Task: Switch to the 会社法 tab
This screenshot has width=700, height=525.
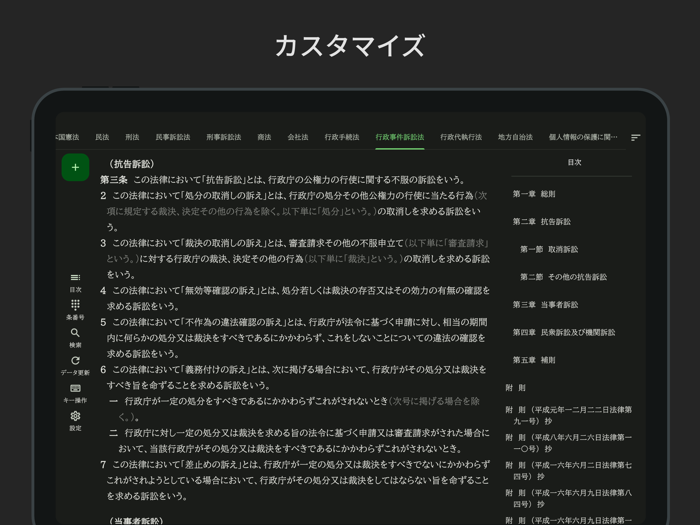Action: 298,137
